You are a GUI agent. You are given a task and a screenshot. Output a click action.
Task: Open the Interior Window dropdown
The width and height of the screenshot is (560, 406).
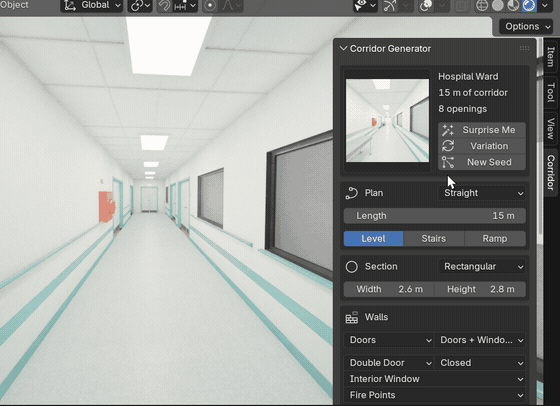[435, 379]
